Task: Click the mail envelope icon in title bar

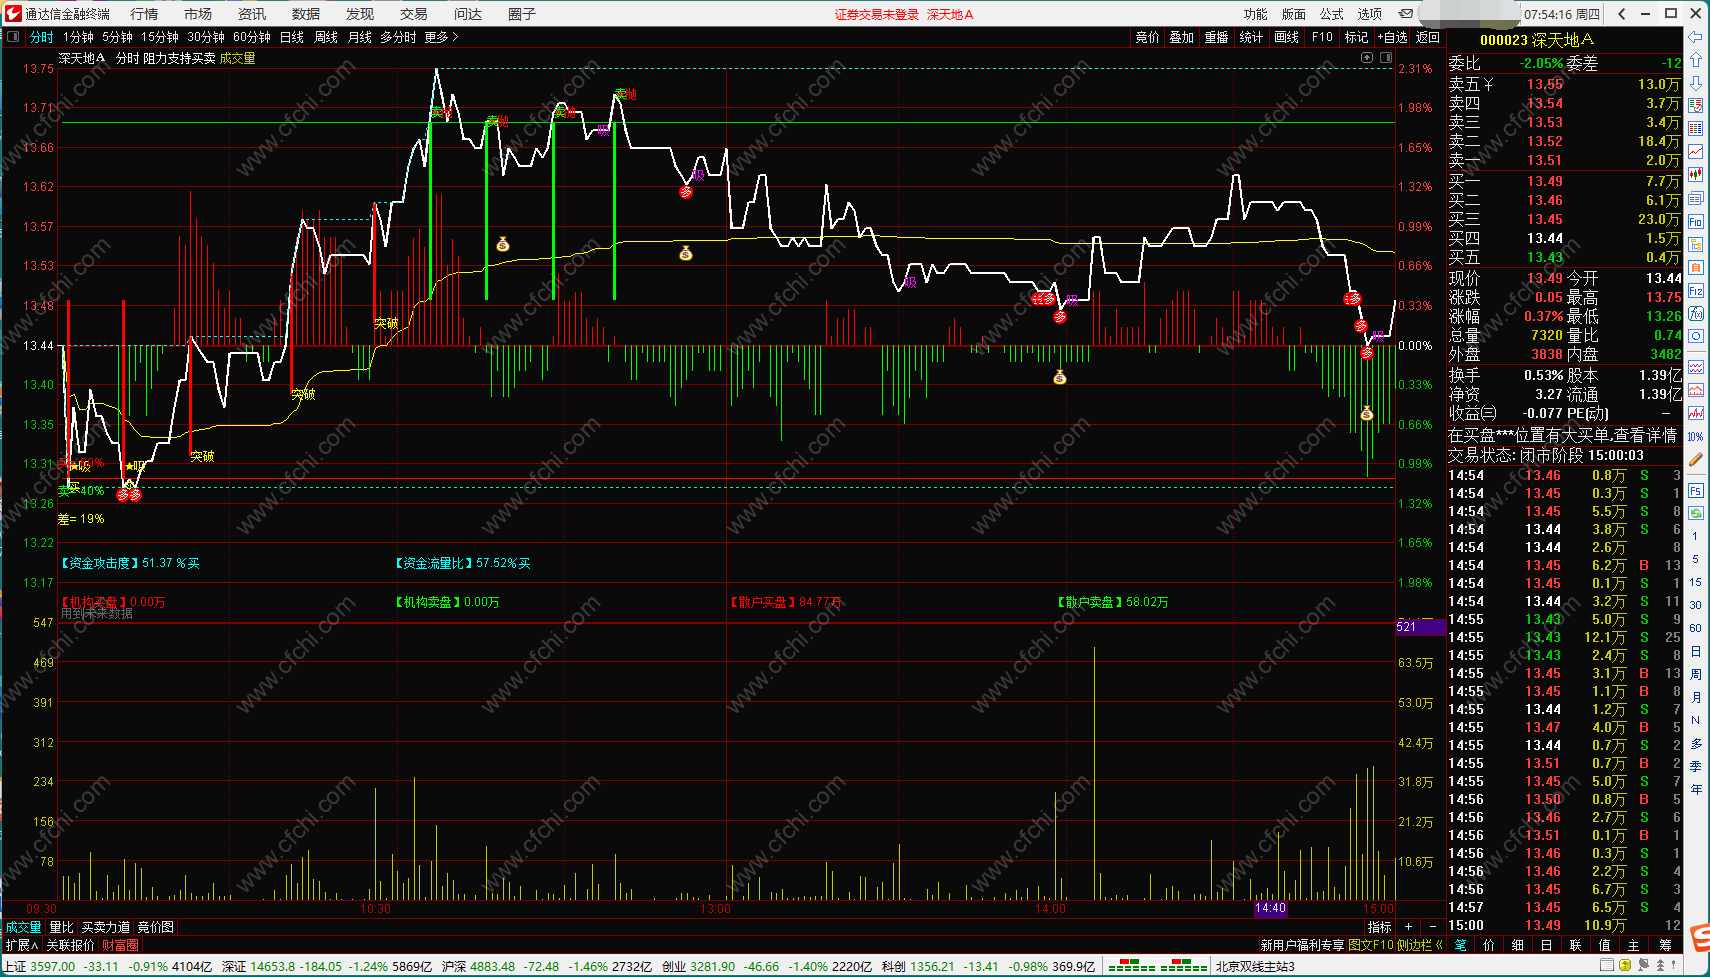Action: [x=1405, y=14]
